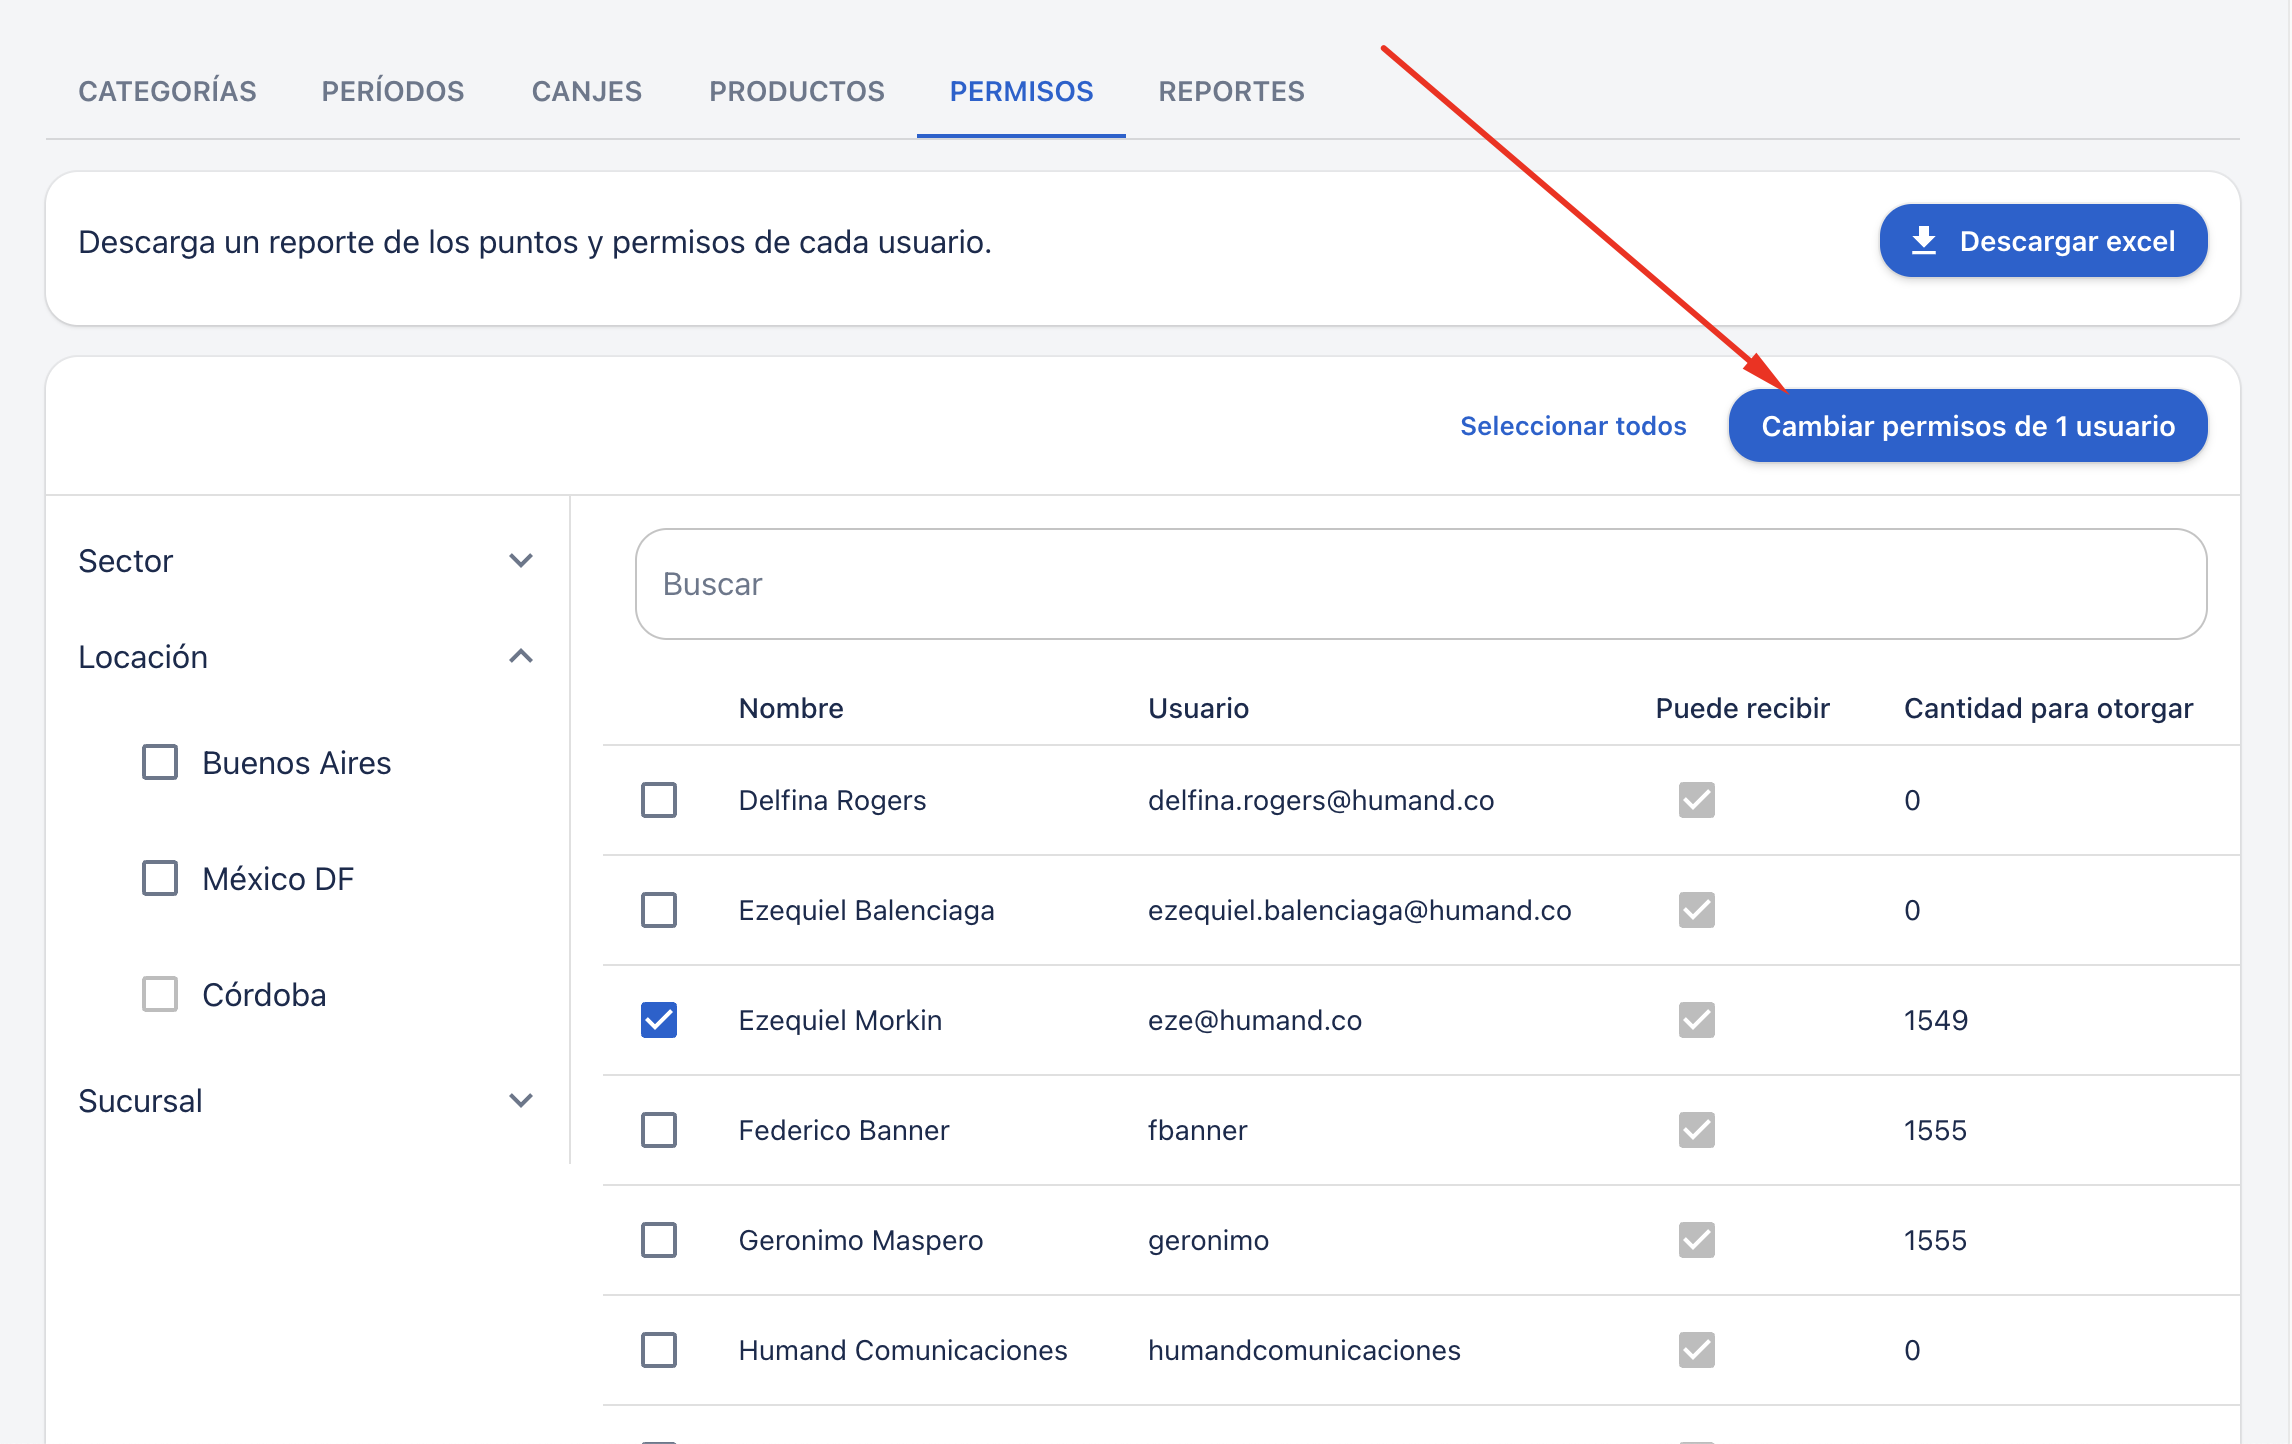The height and width of the screenshot is (1444, 2292).
Task: Click Puede recibir checkmark for Geronimo Maspero
Action: pyautogui.click(x=1697, y=1240)
